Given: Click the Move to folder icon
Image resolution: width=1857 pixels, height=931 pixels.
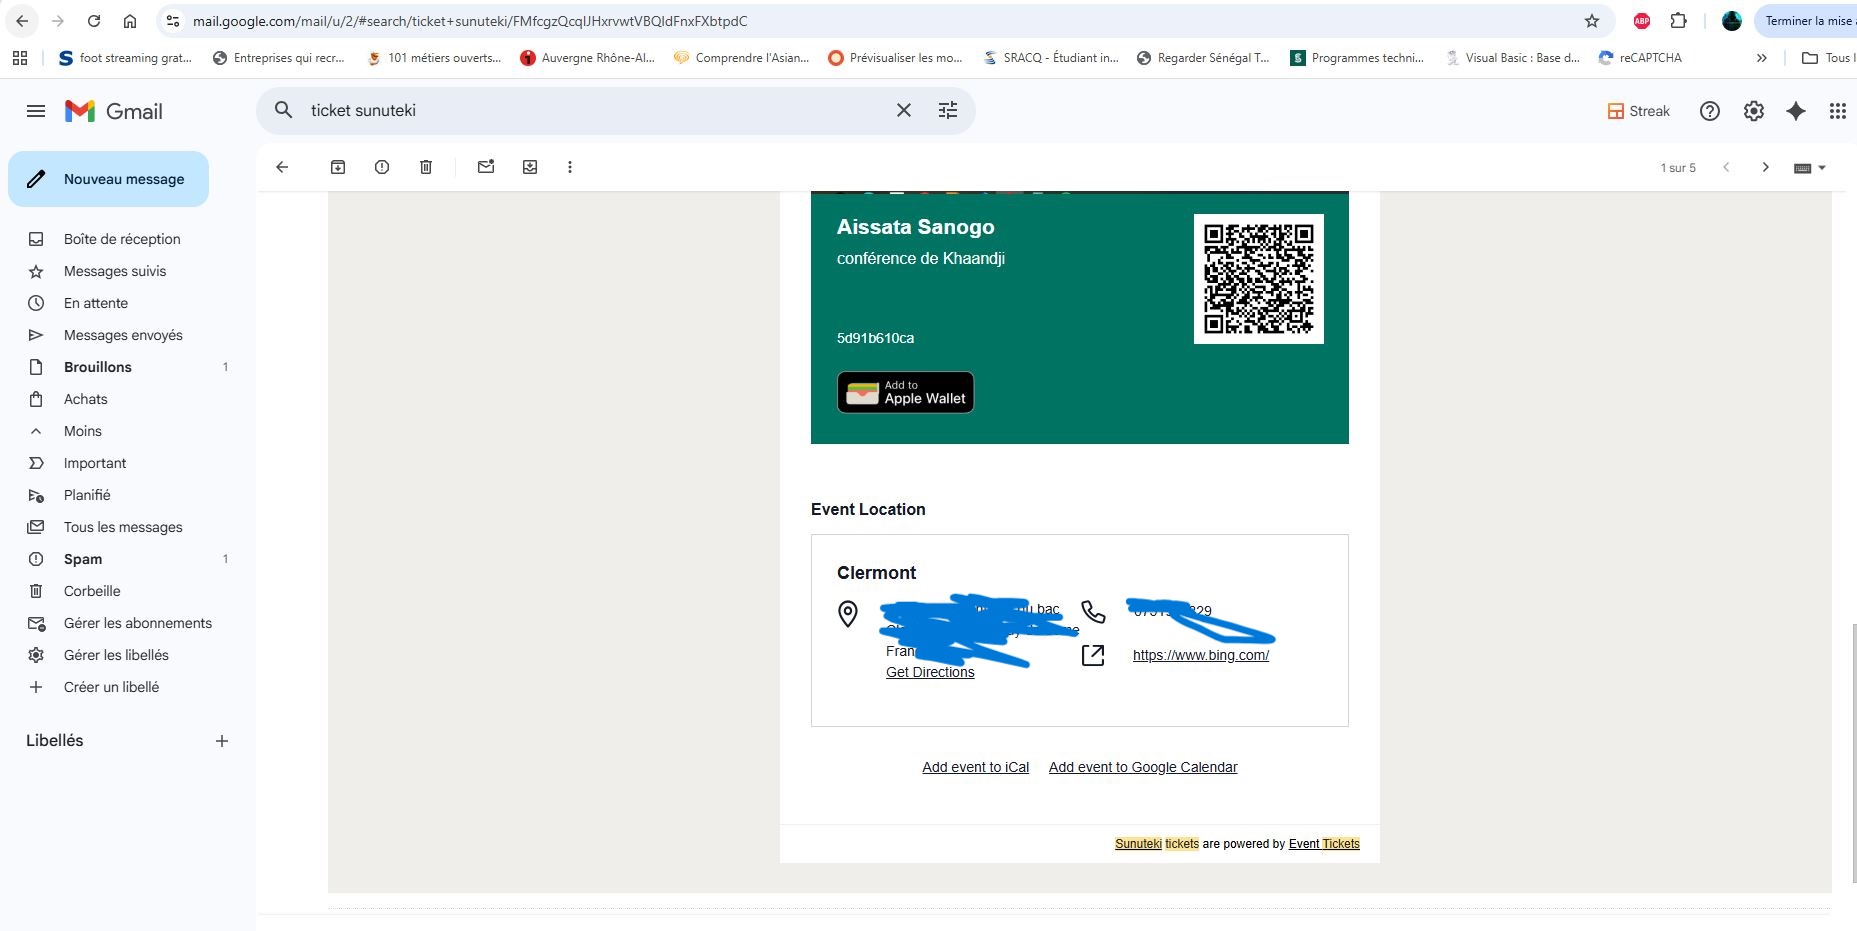Looking at the screenshot, I should [x=530, y=167].
